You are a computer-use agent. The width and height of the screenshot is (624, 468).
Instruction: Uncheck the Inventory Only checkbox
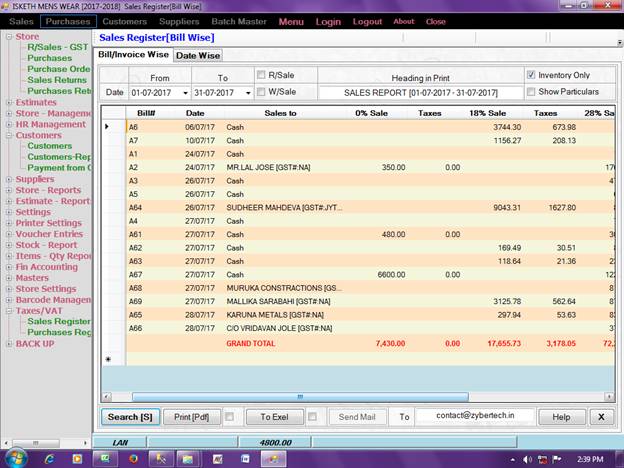point(531,75)
